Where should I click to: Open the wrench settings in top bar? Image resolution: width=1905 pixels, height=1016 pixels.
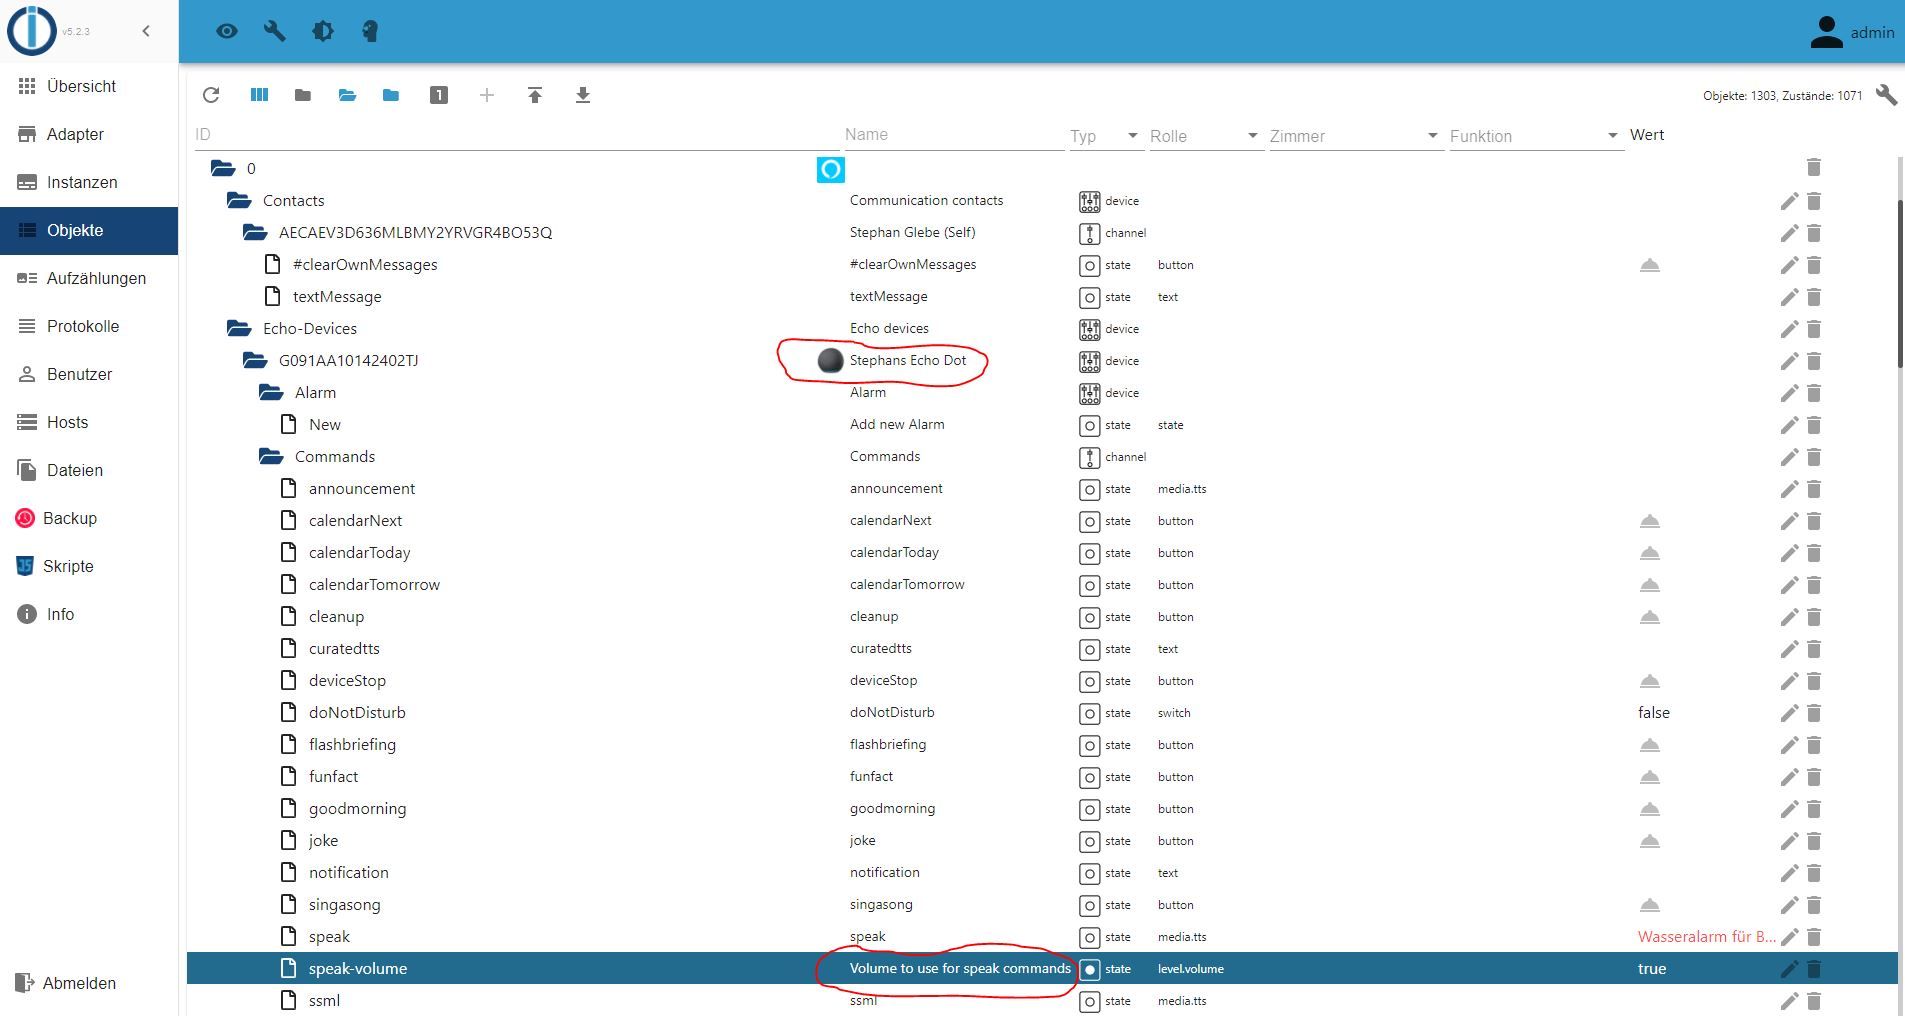pyautogui.click(x=275, y=31)
